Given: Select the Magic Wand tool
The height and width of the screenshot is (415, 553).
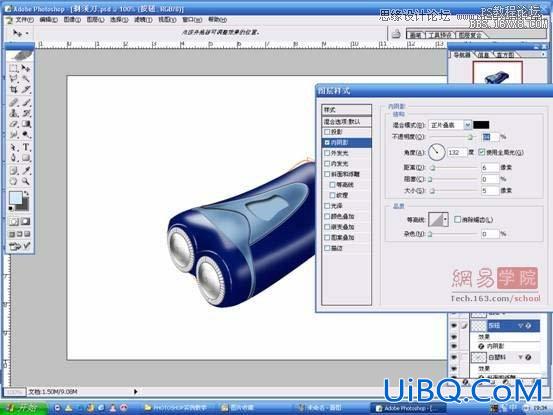Looking at the screenshot, I should click(26, 79).
